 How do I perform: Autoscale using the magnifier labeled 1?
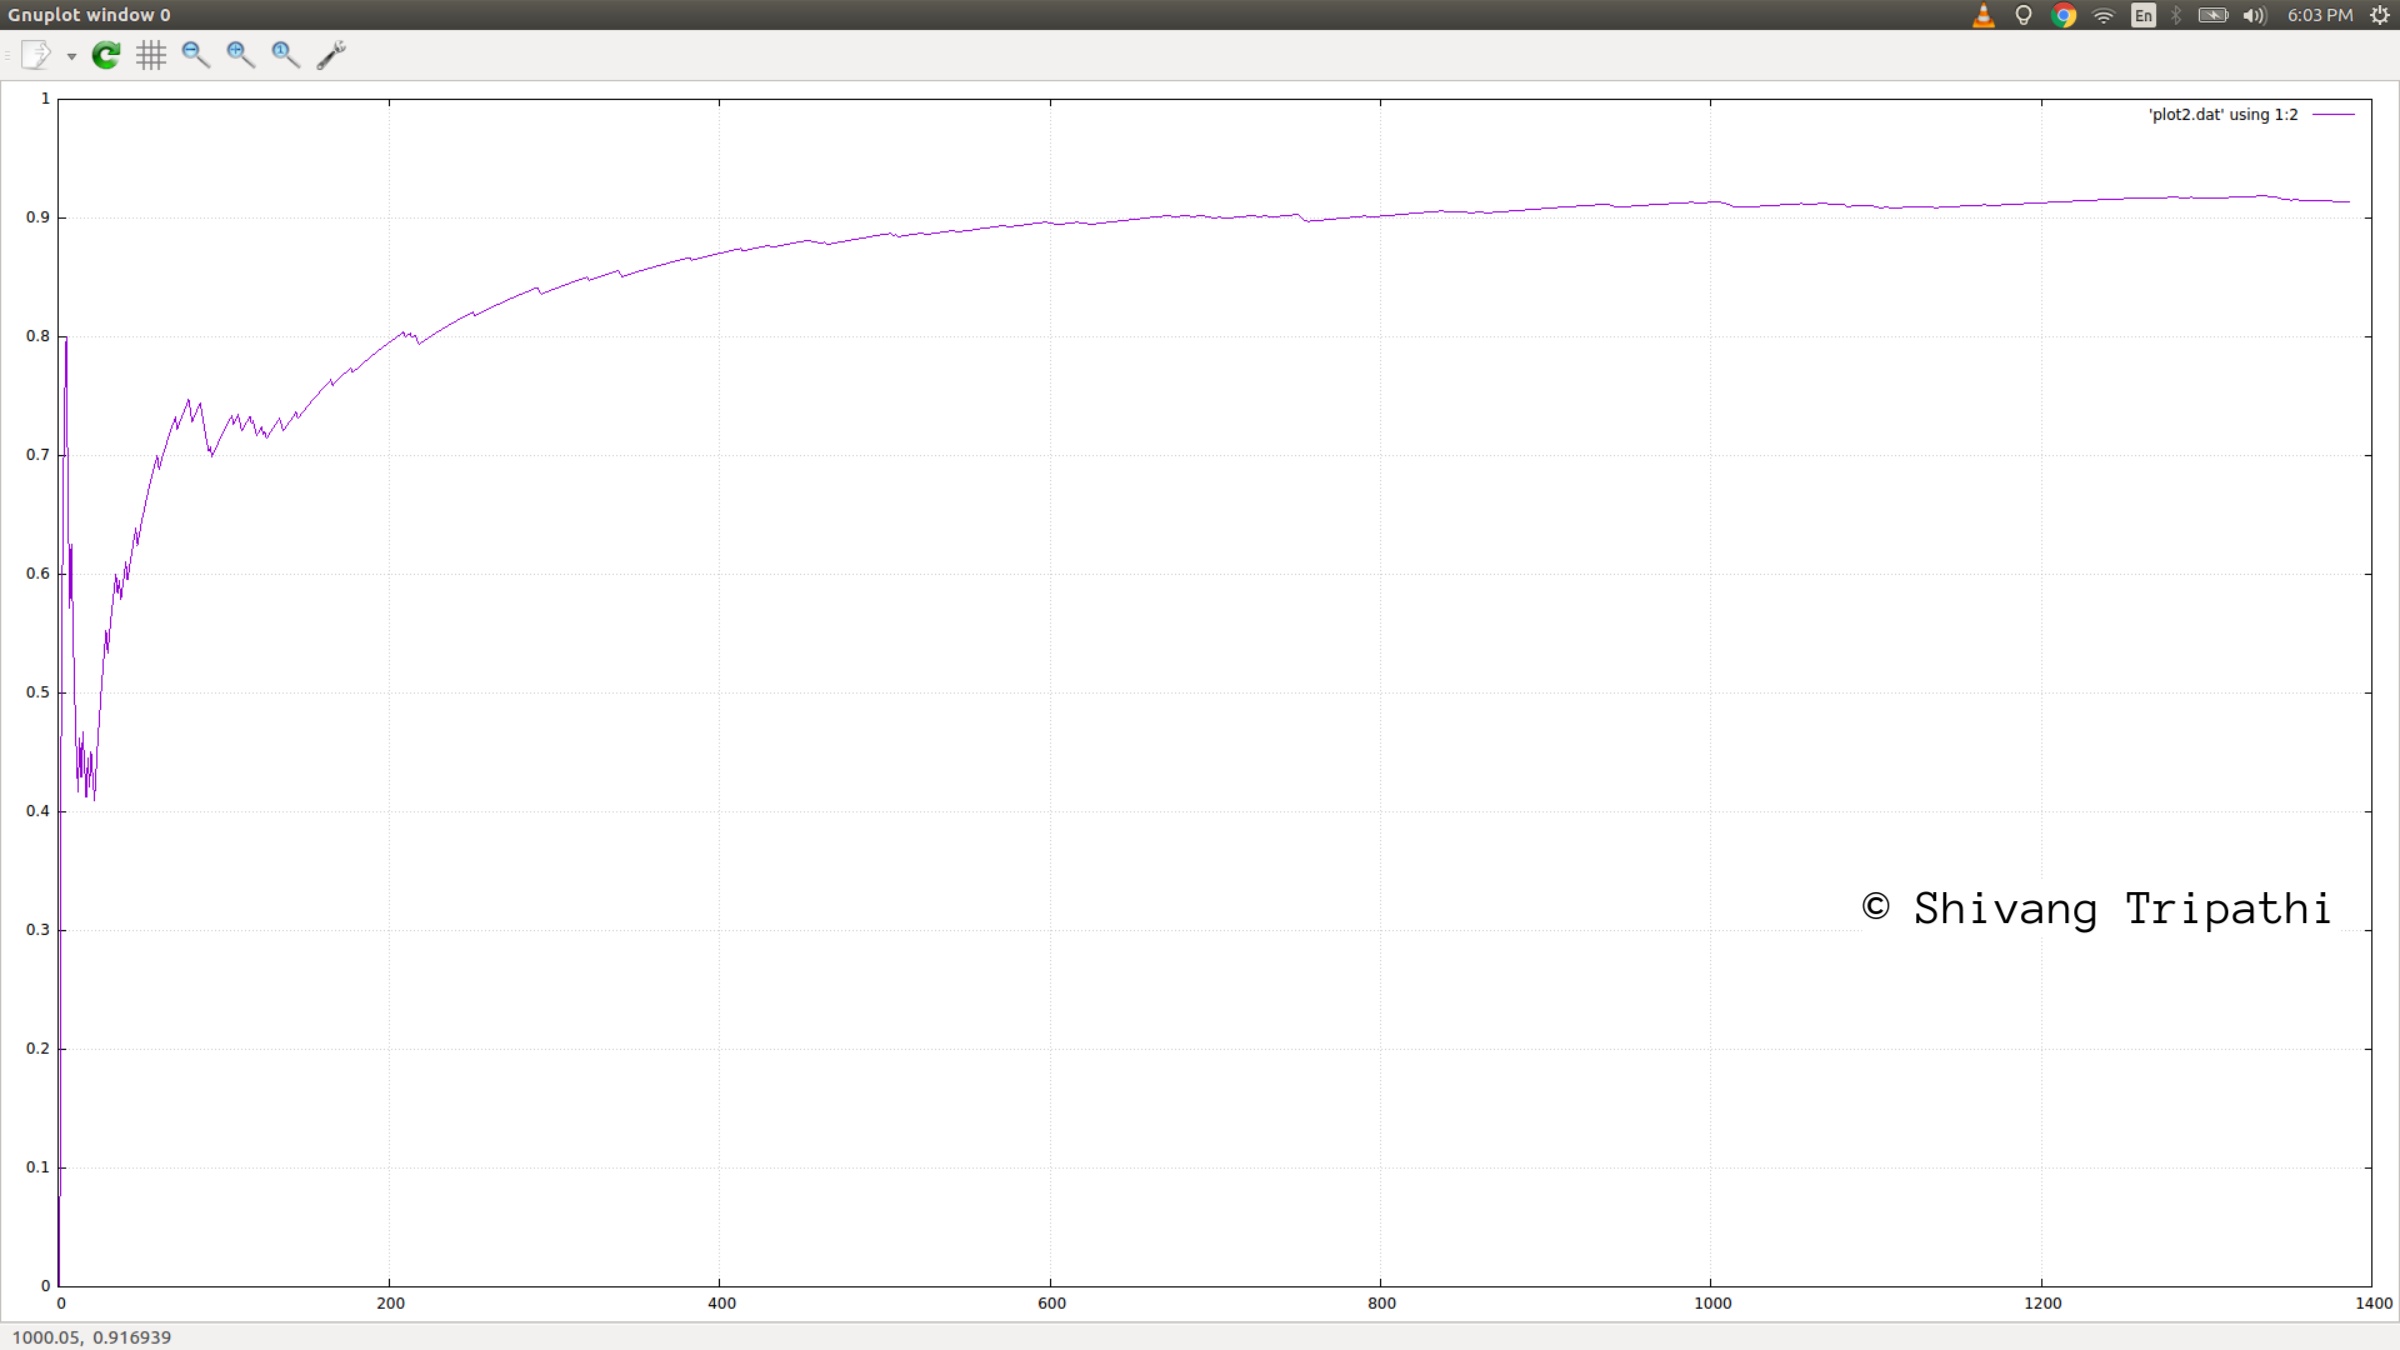tap(285, 55)
